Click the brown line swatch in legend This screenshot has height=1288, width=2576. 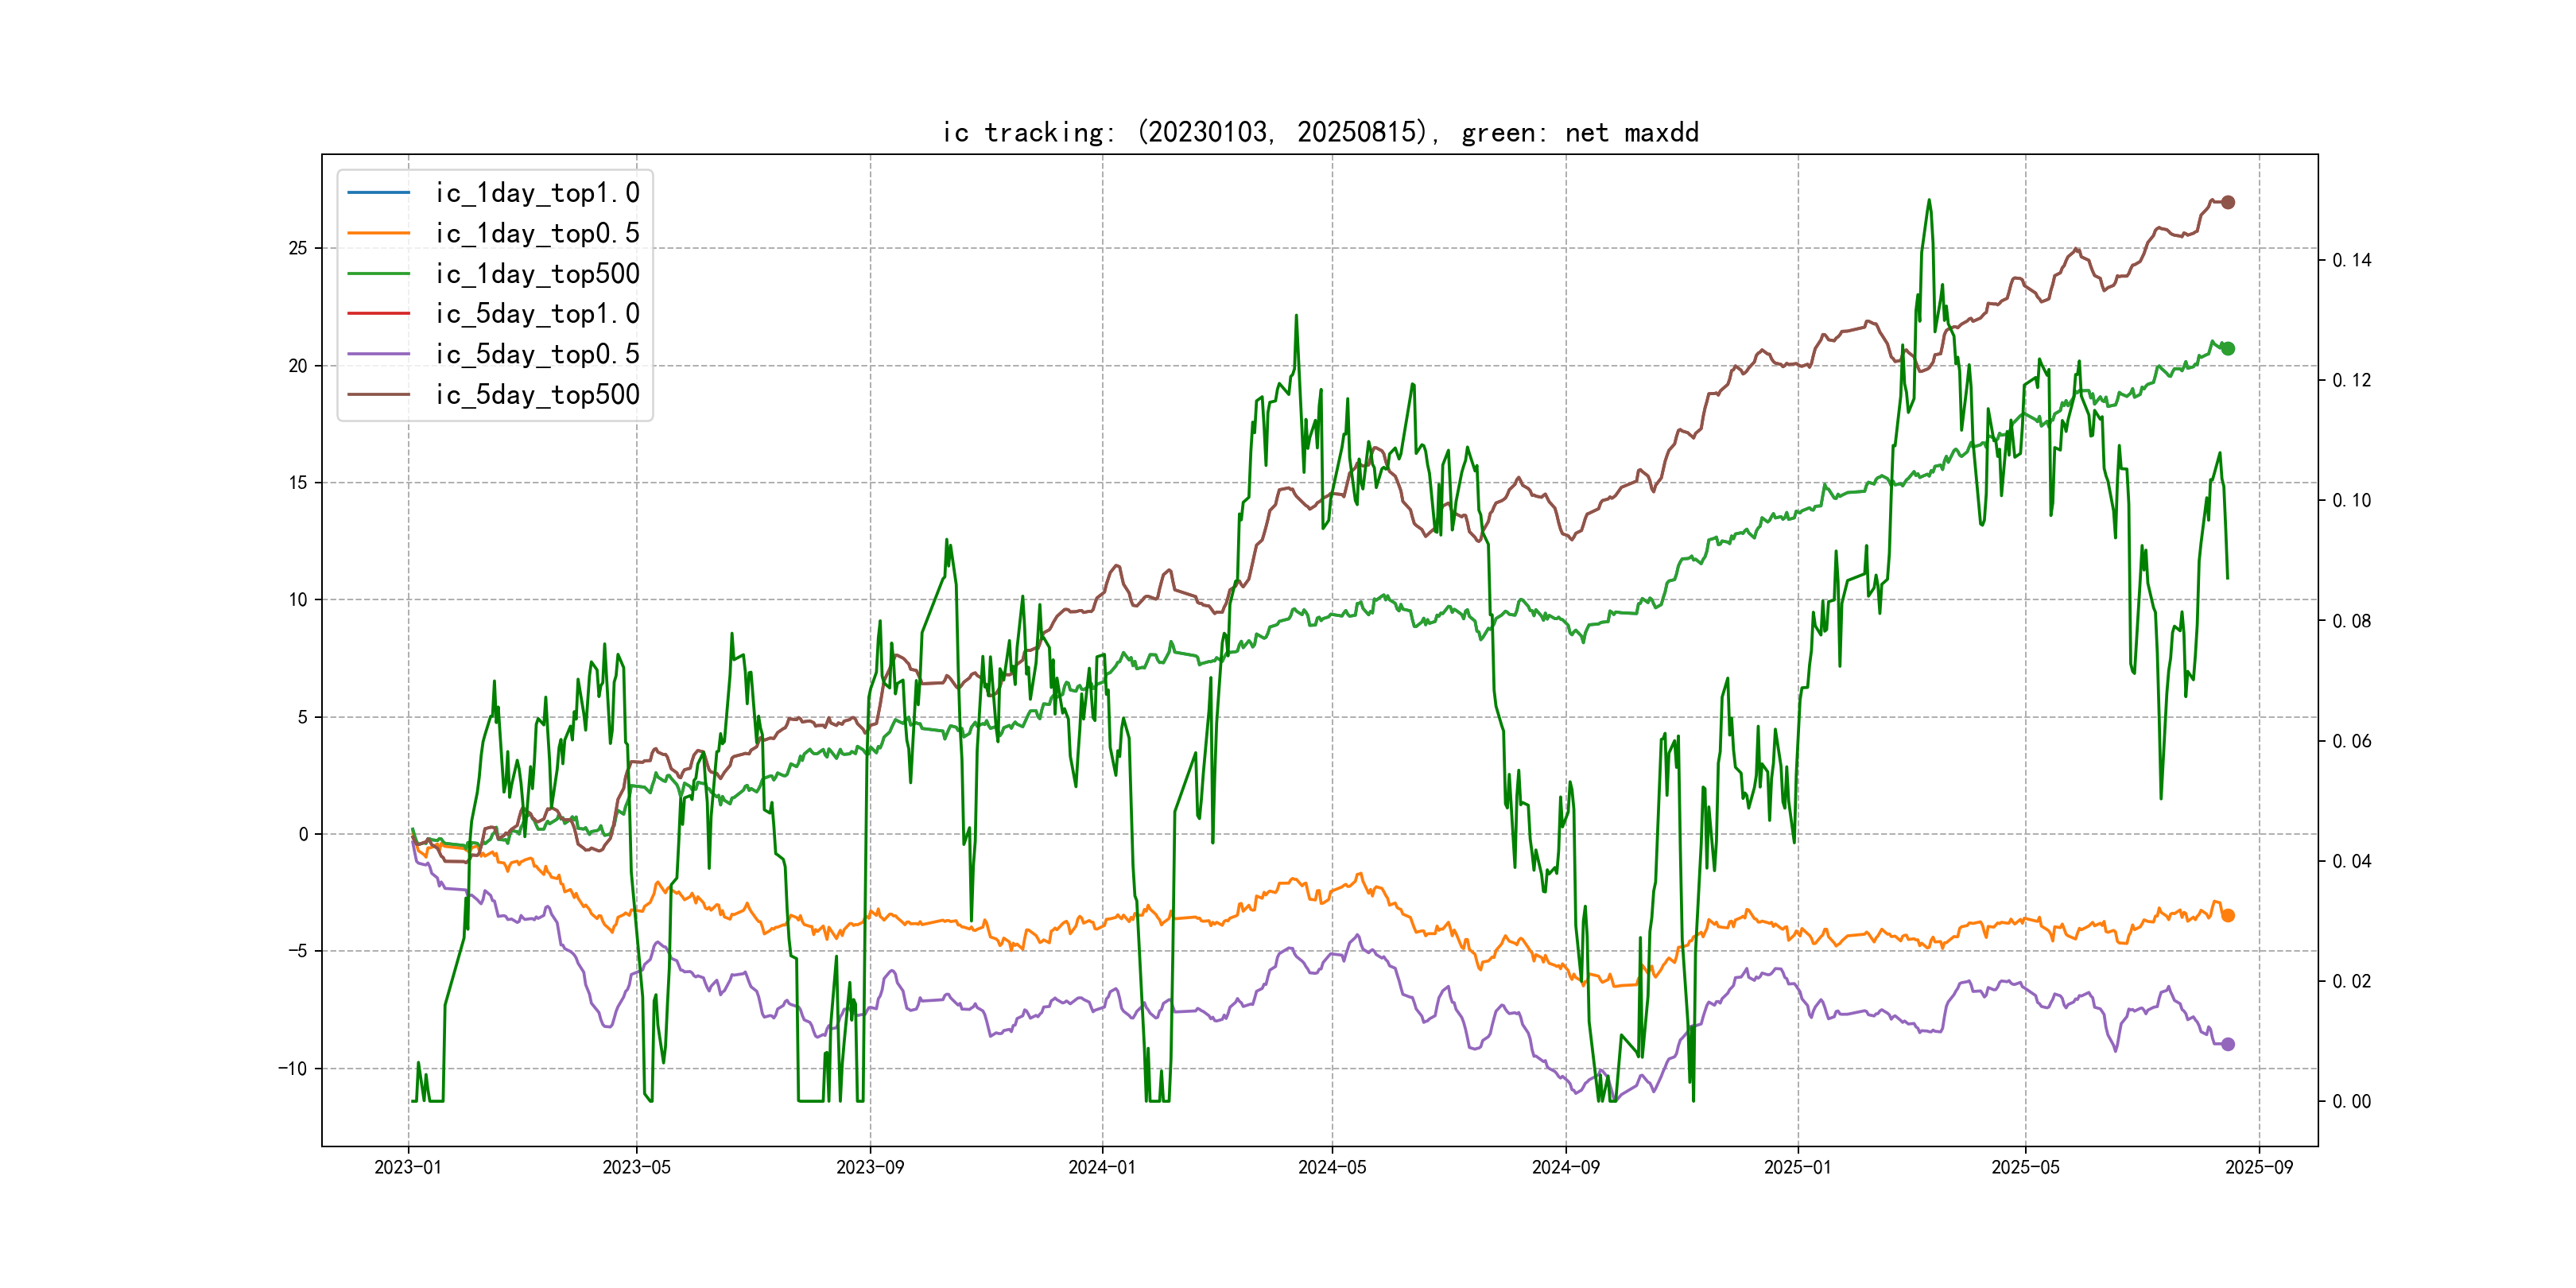point(378,395)
